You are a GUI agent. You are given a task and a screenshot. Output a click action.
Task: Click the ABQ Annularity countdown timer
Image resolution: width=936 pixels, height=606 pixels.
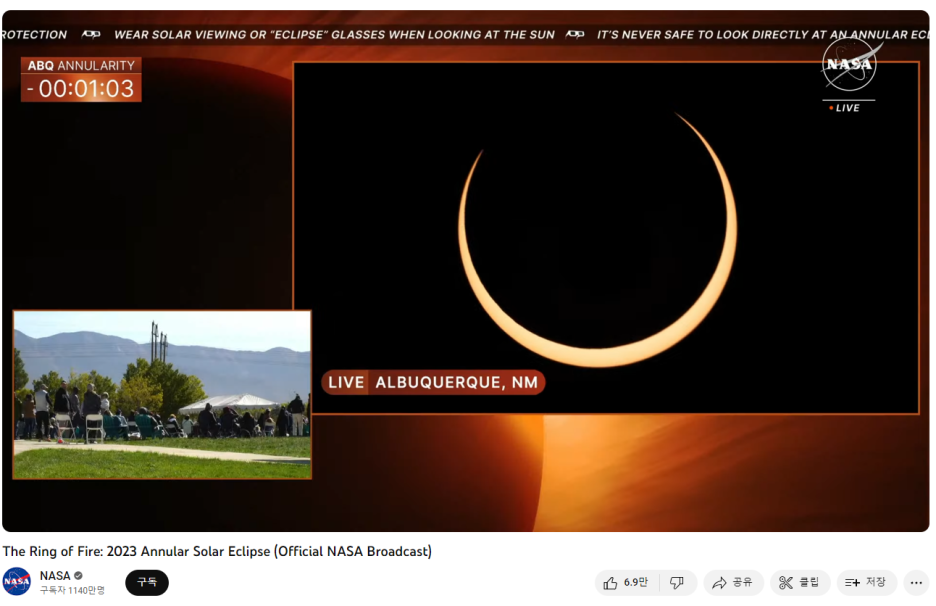tap(81, 79)
